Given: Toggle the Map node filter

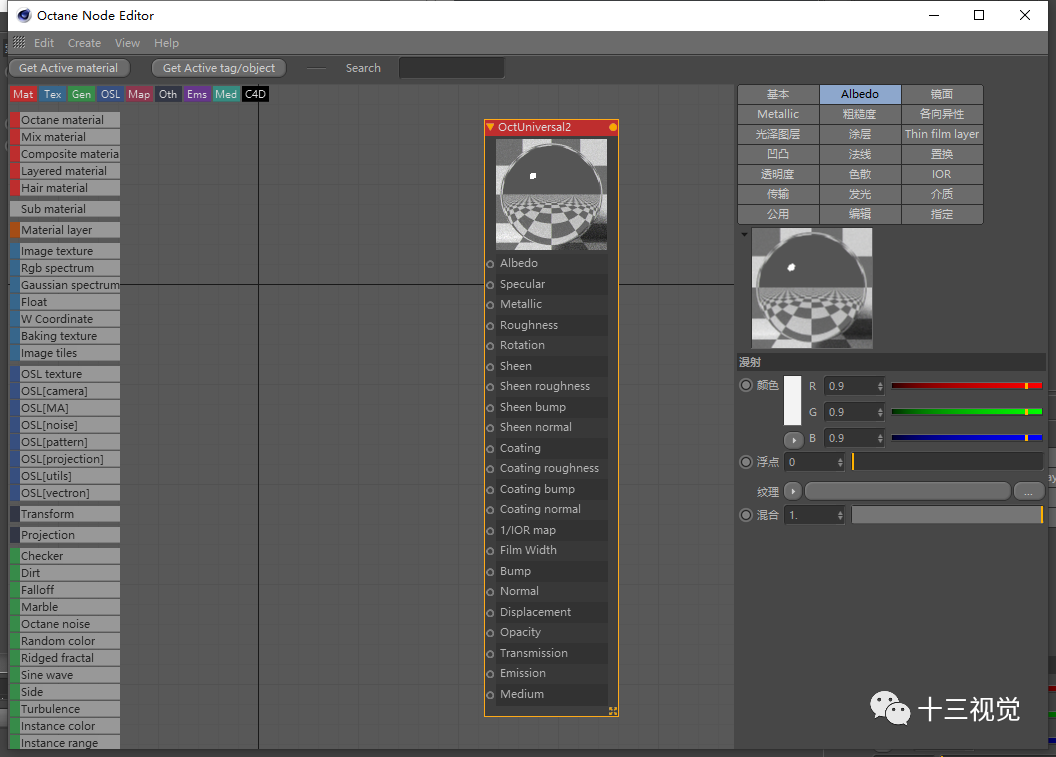Looking at the screenshot, I should [x=139, y=94].
